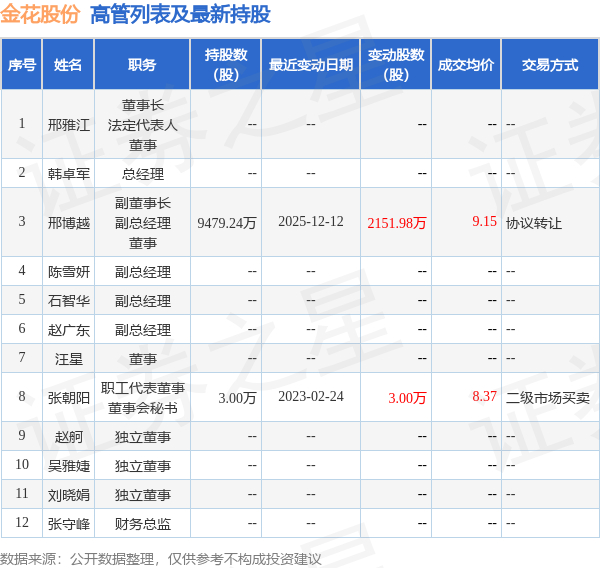This screenshot has width=600, height=568.
Task: Click the name 陈雪妍
Action: tap(68, 272)
